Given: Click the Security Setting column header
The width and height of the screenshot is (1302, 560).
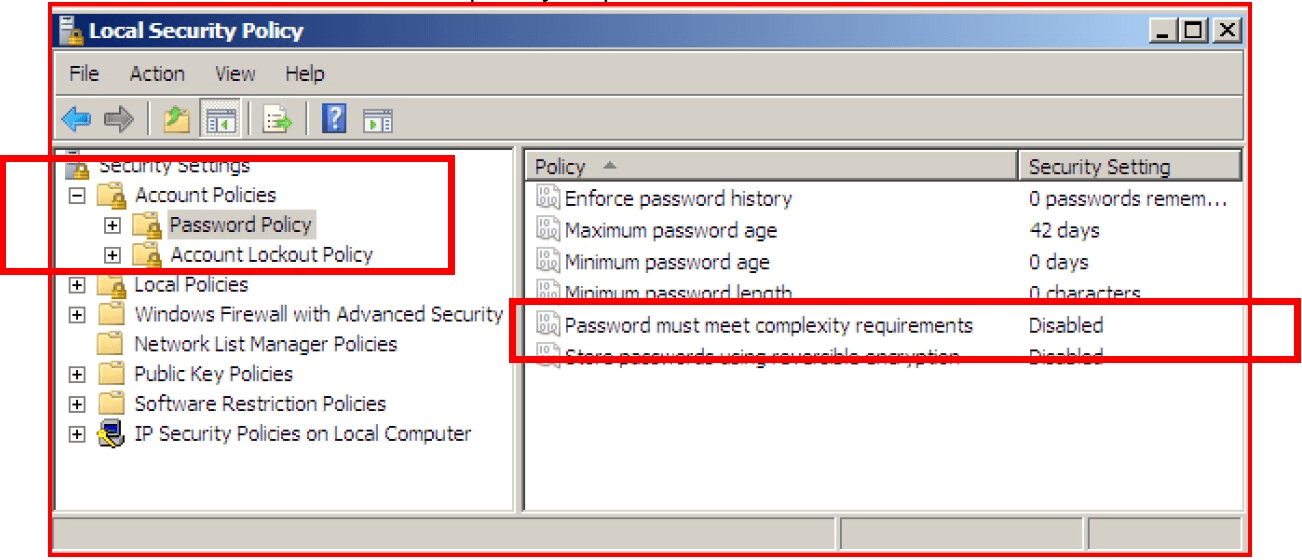Looking at the screenshot, I should point(1128,166).
